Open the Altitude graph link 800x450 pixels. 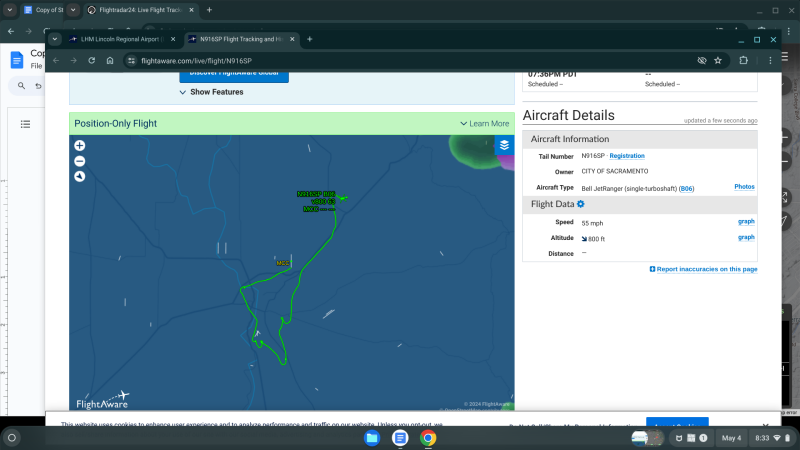tap(746, 237)
